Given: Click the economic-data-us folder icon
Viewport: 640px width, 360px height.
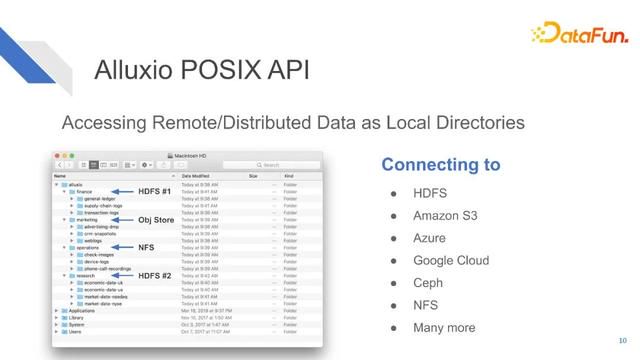Looking at the screenshot, I should (x=80, y=290).
